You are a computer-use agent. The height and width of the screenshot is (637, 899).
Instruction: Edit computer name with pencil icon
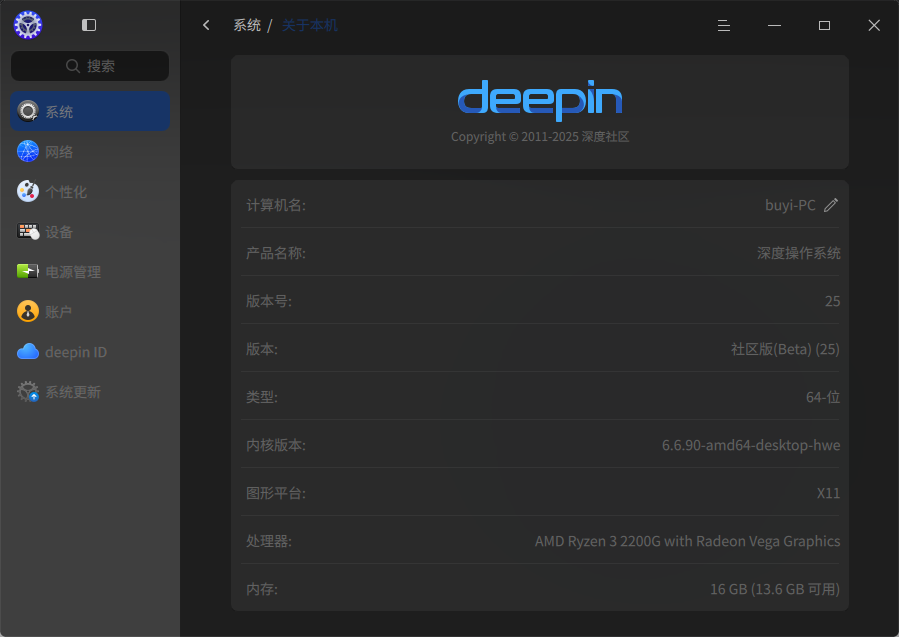(x=831, y=205)
